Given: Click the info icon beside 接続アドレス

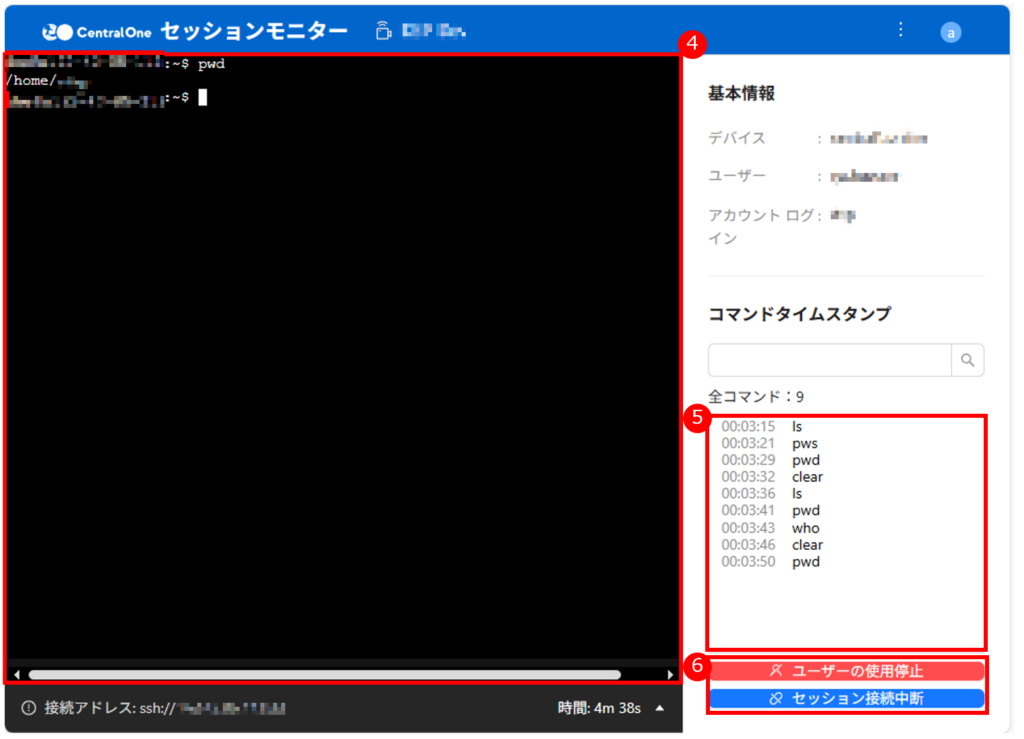Looking at the screenshot, I should [x=28, y=708].
